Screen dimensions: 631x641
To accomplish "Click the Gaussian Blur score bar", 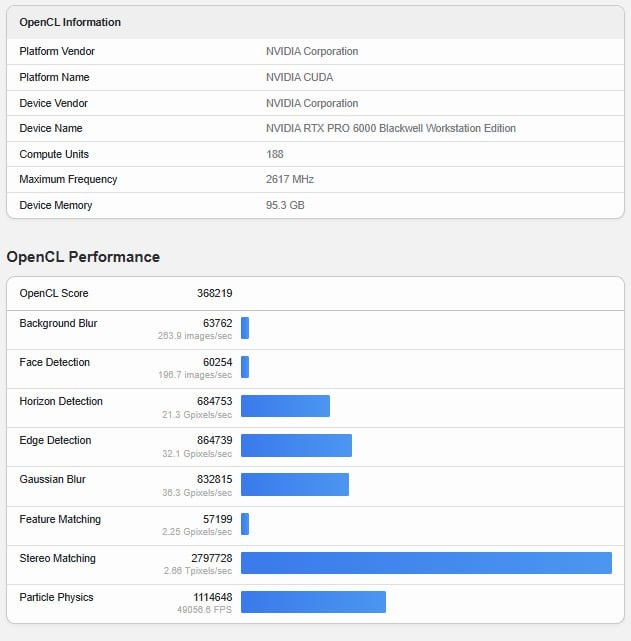I will point(295,484).
